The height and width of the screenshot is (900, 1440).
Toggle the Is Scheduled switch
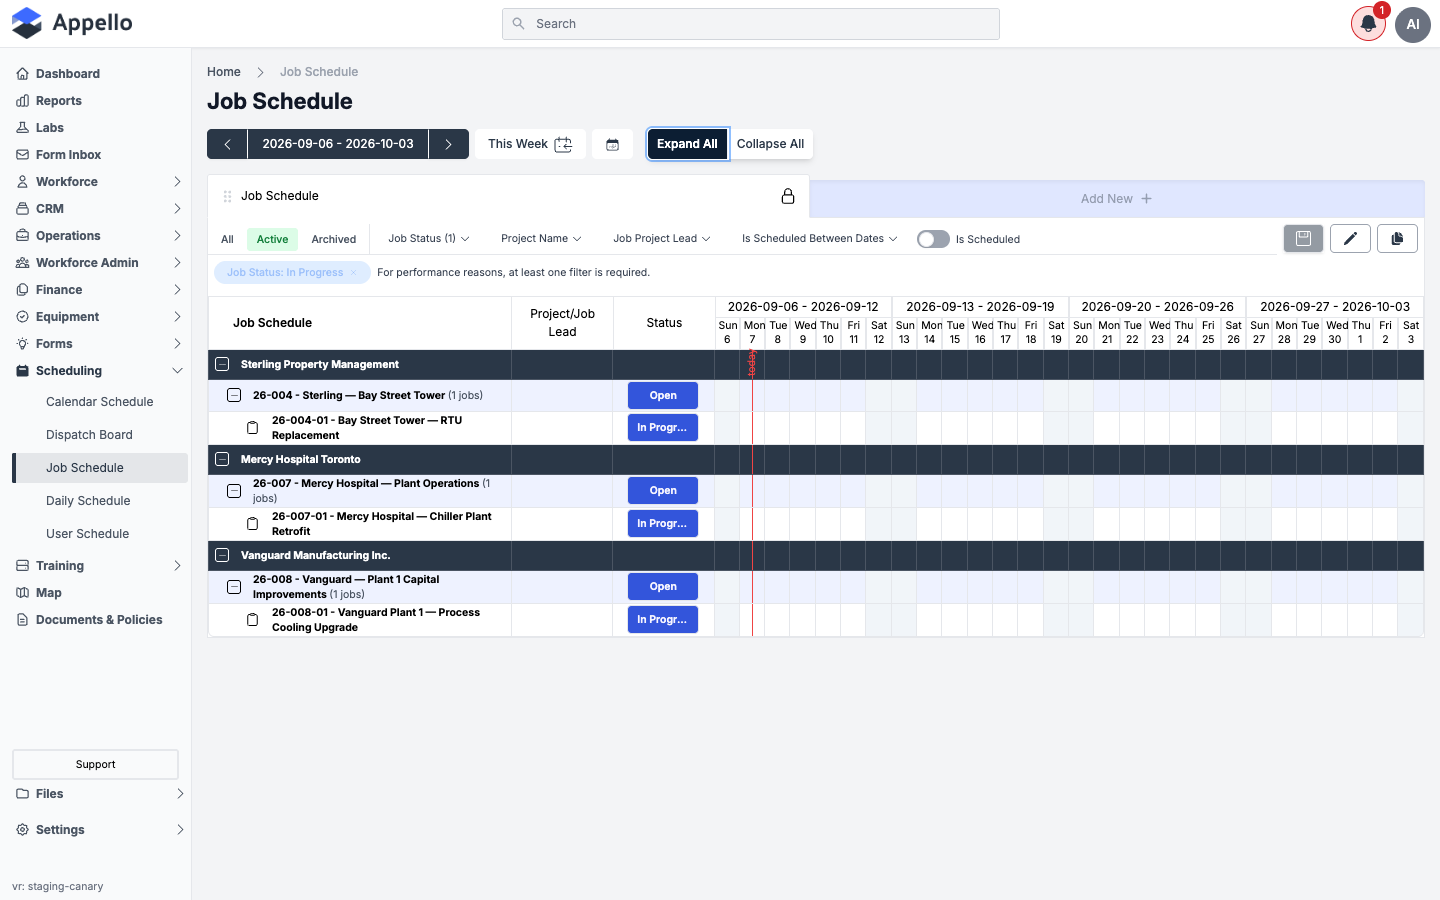933,239
